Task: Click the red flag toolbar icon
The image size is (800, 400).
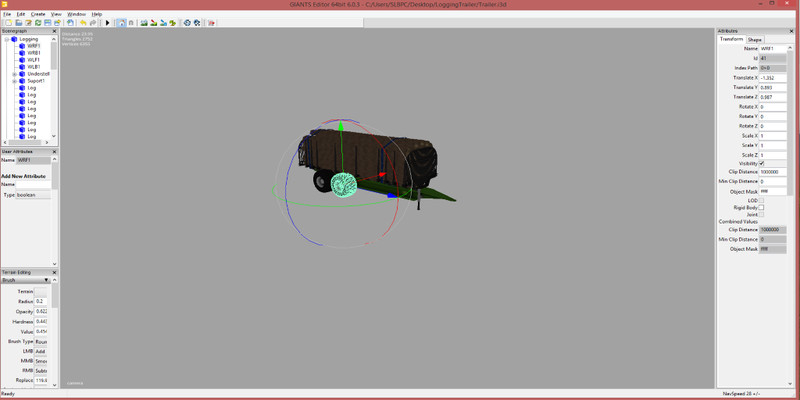Action: [212, 23]
